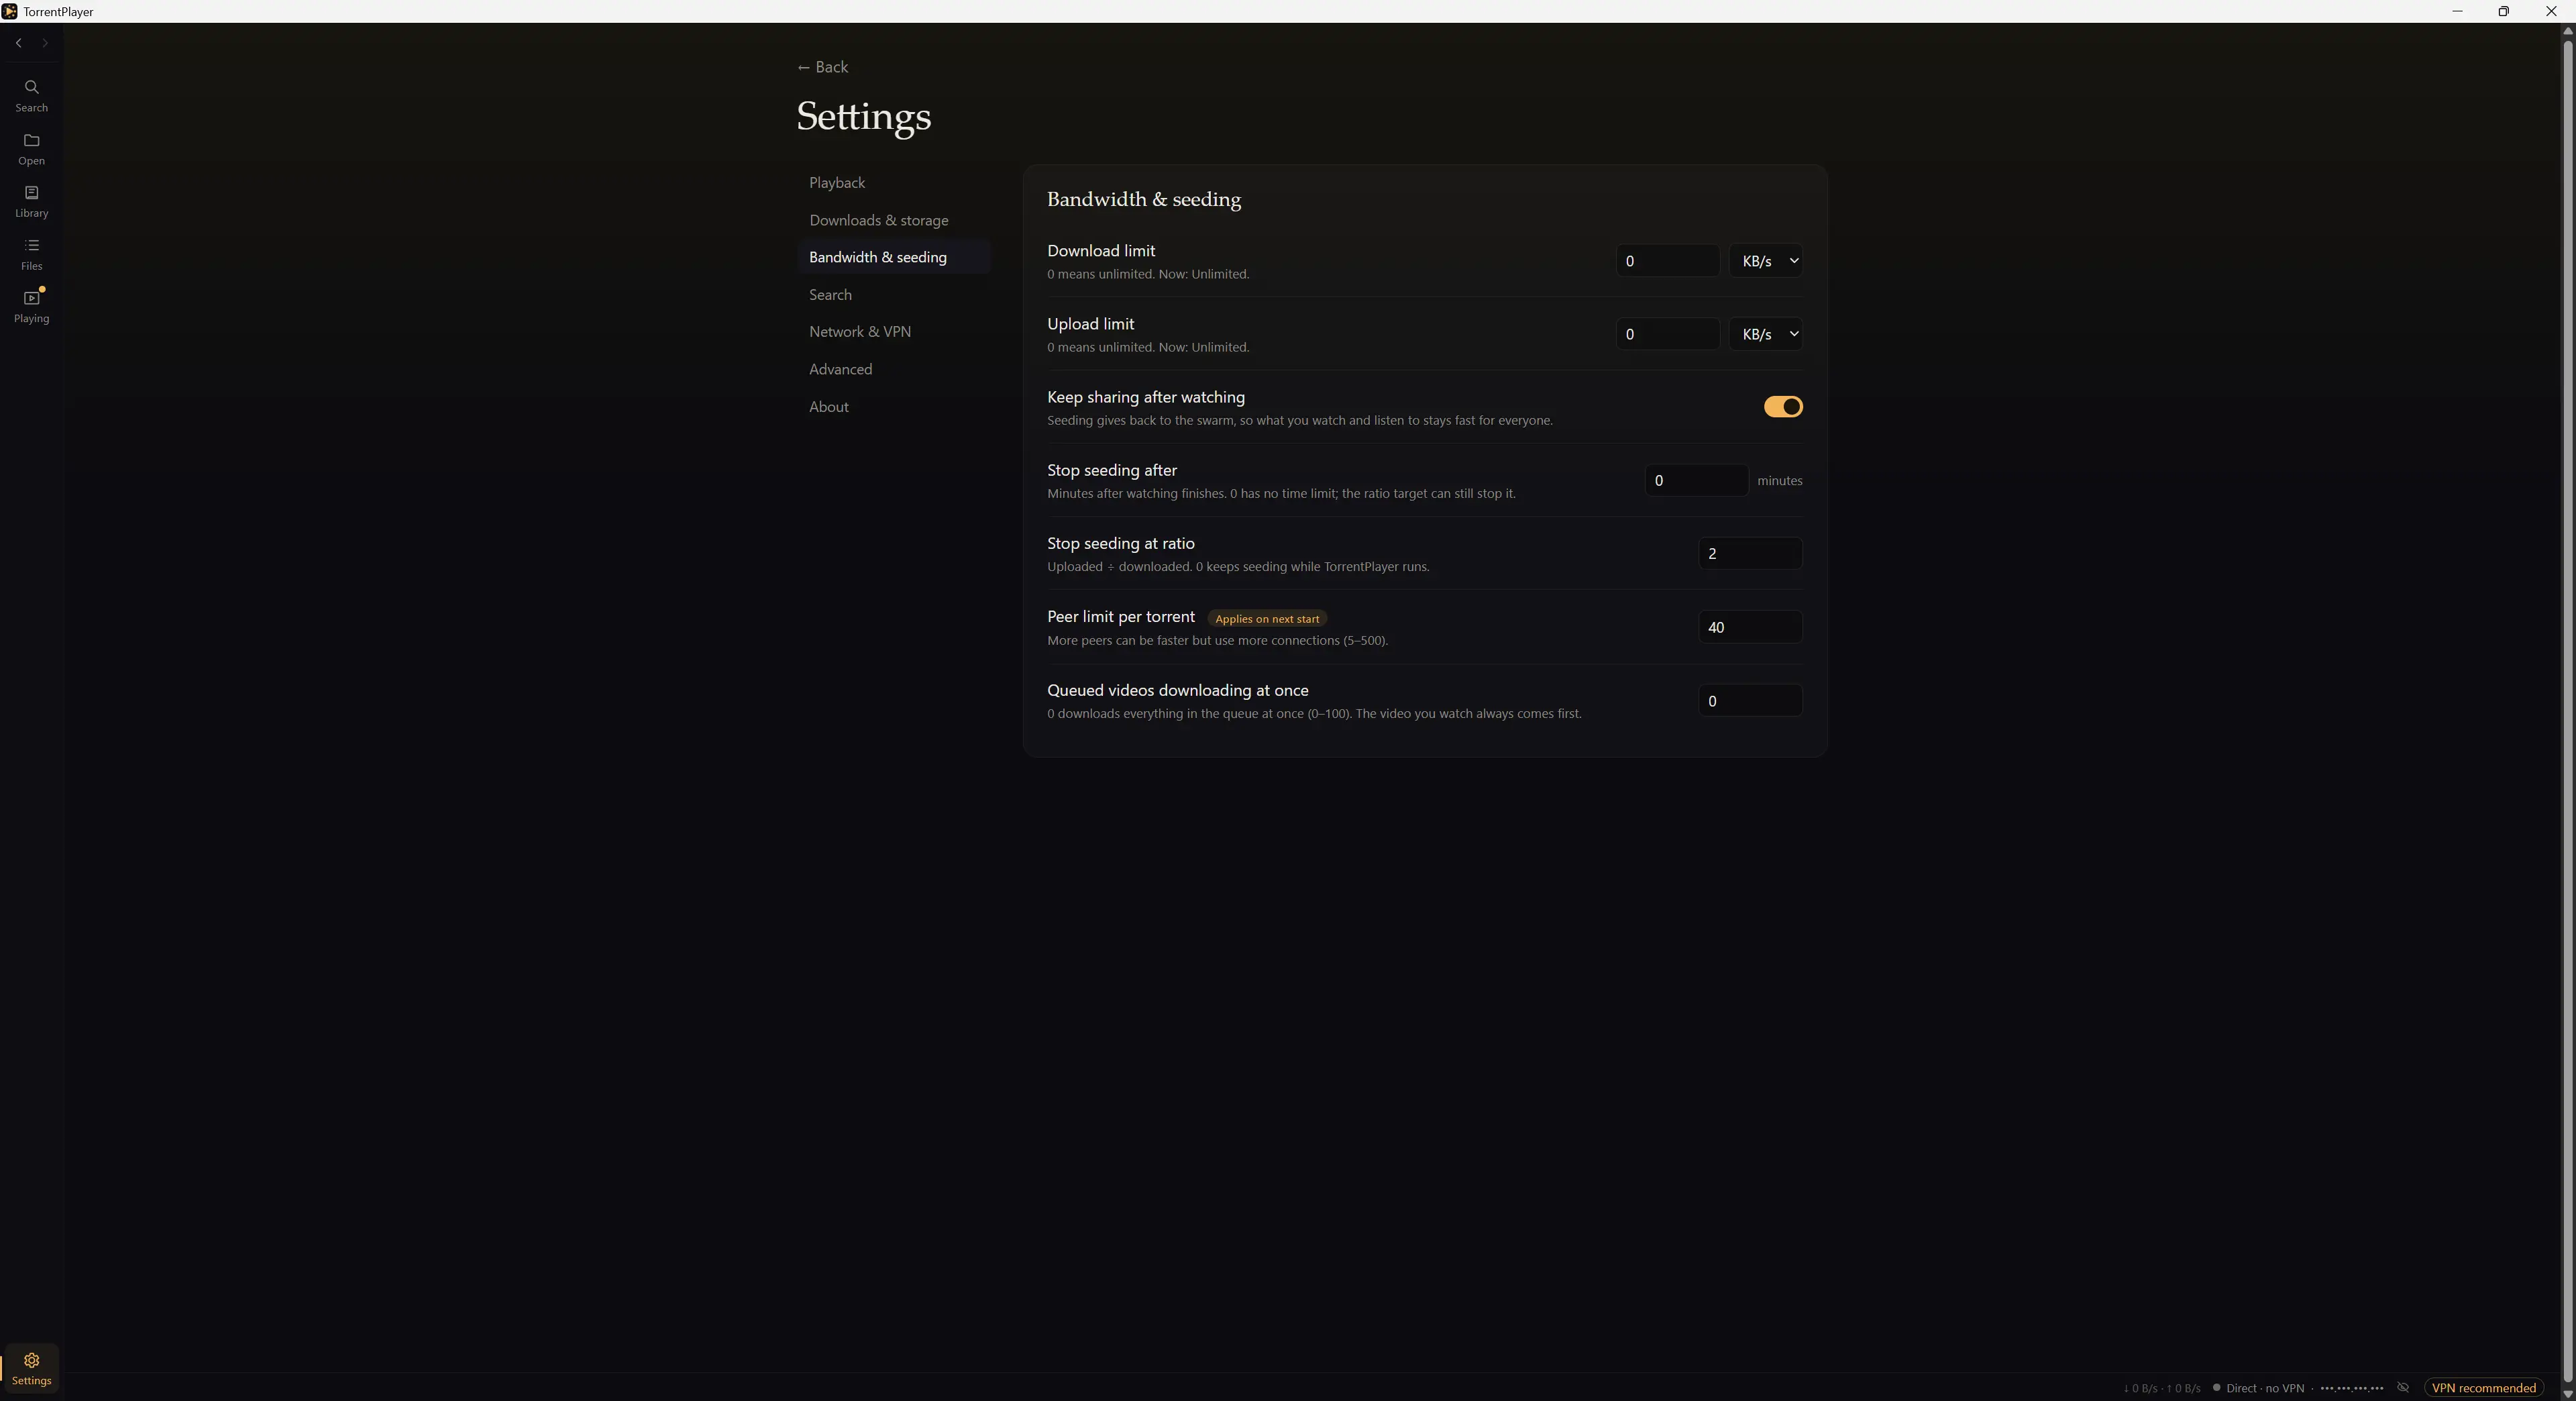This screenshot has width=2576, height=1401.
Task: Minimize the TorrentPlayer window
Action: pos(2457,11)
